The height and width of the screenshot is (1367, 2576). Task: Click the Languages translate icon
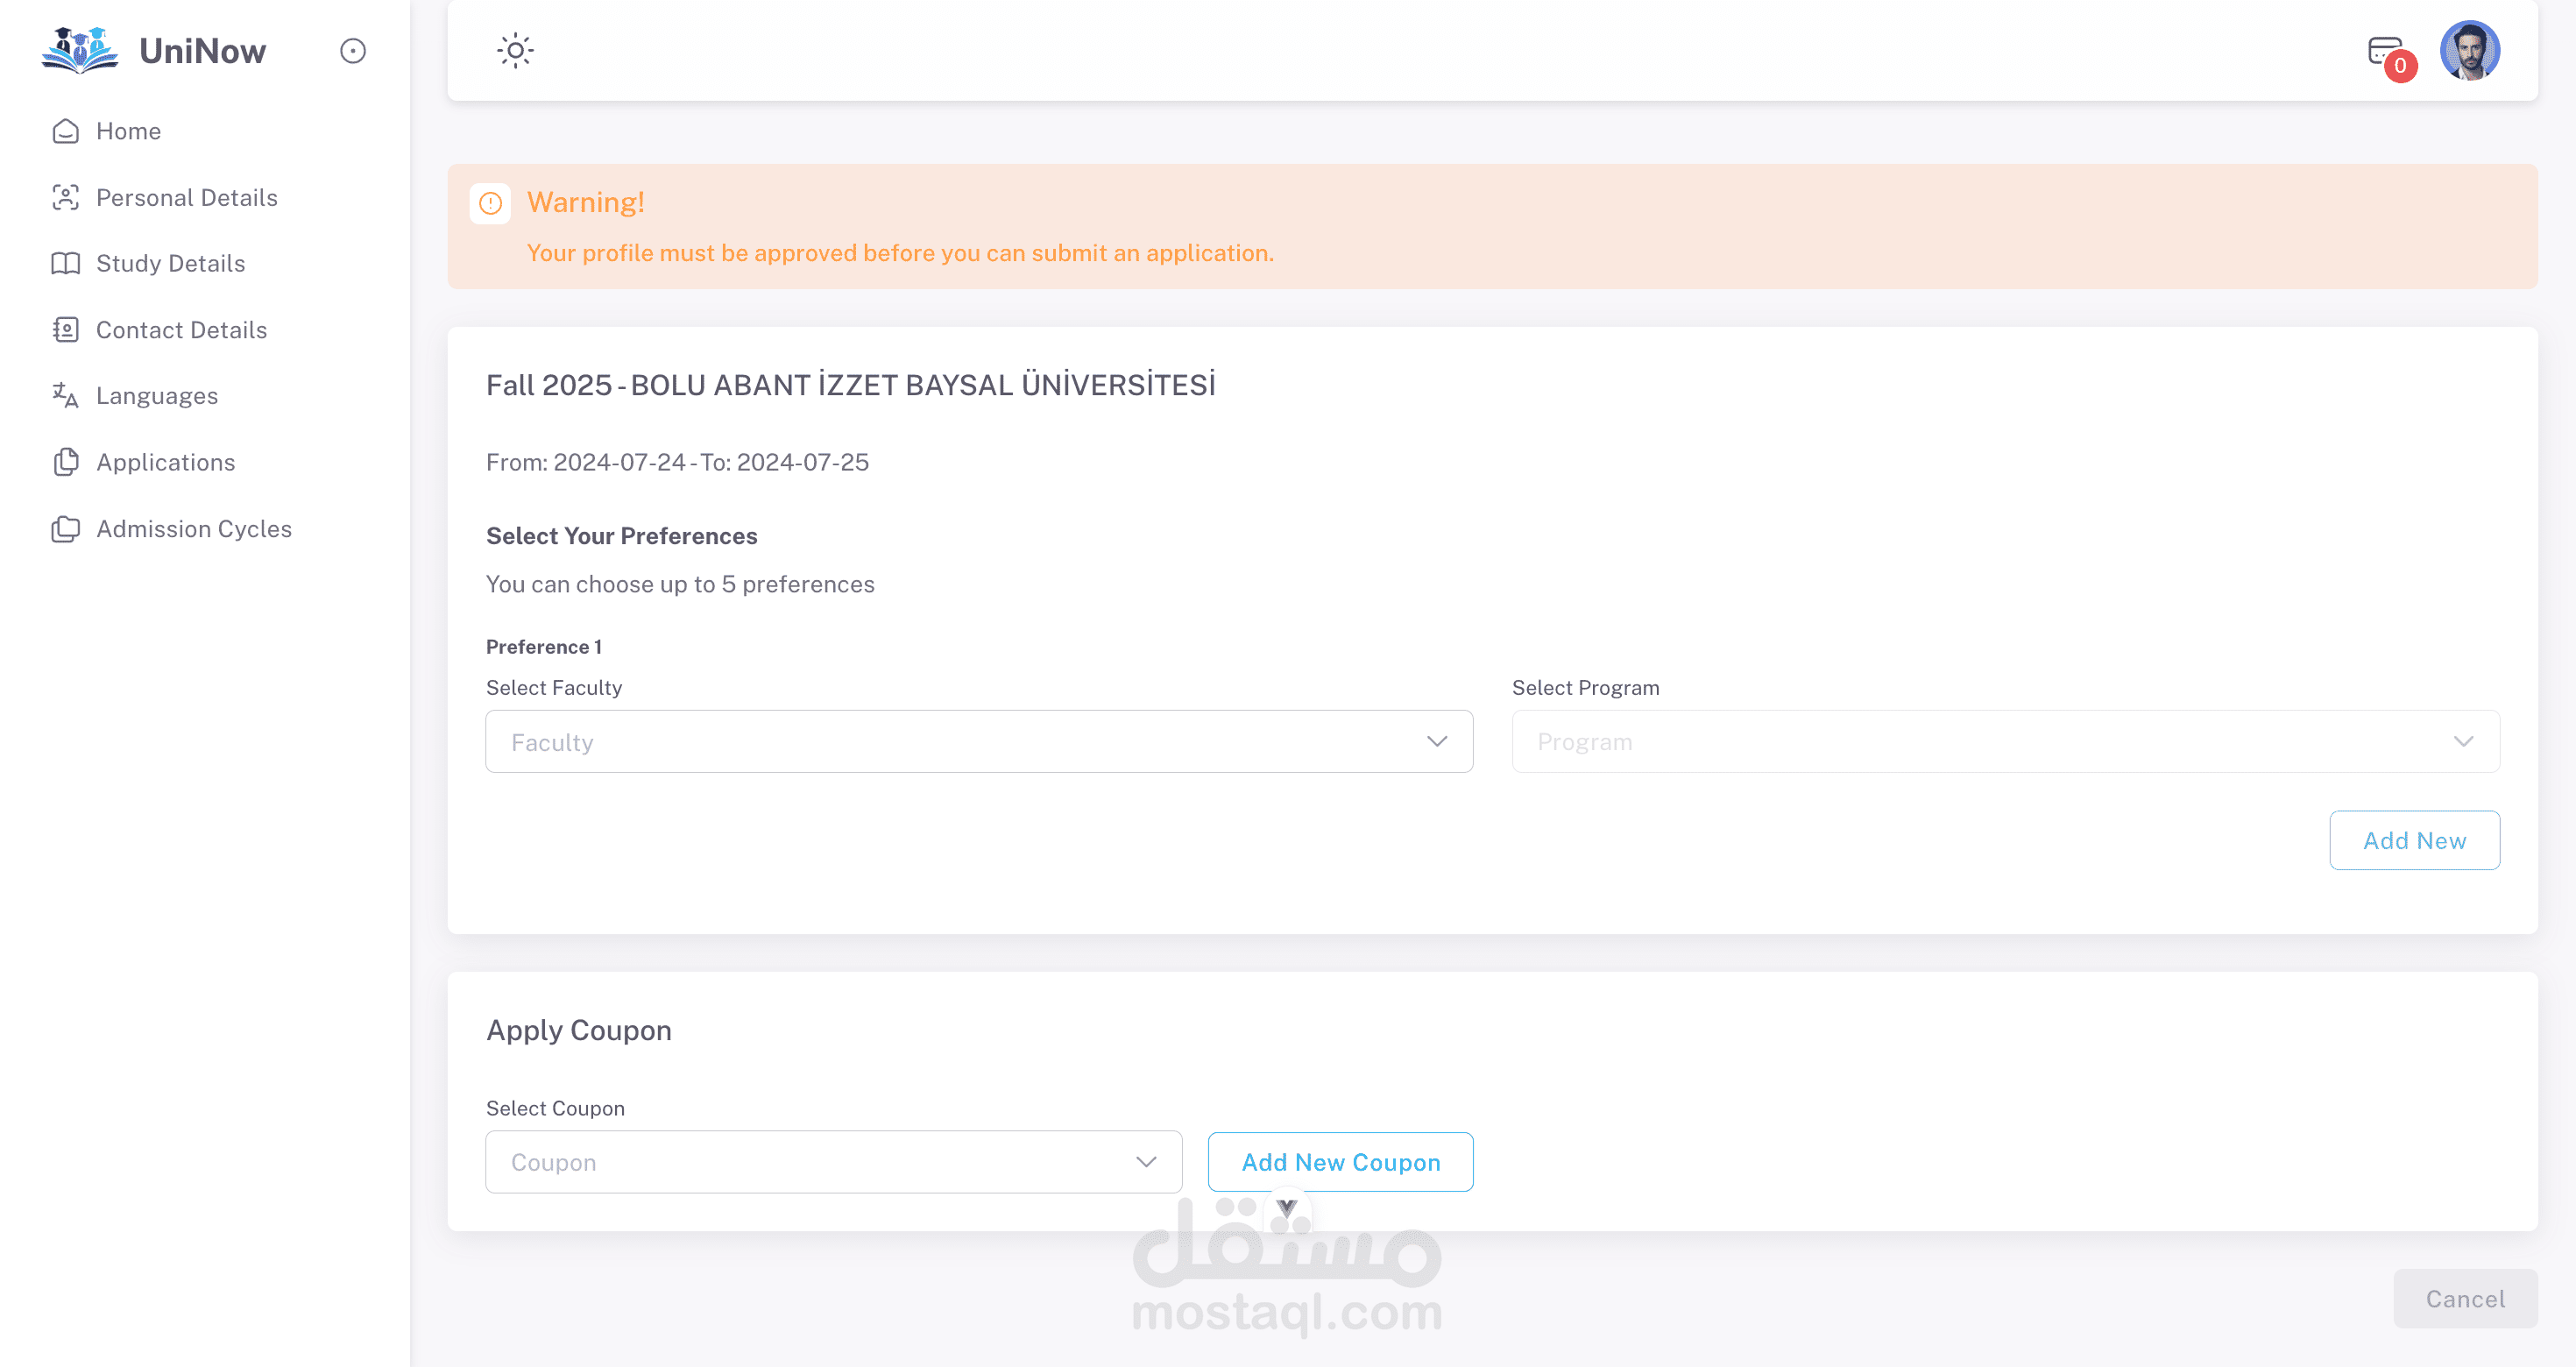(66, 396)
